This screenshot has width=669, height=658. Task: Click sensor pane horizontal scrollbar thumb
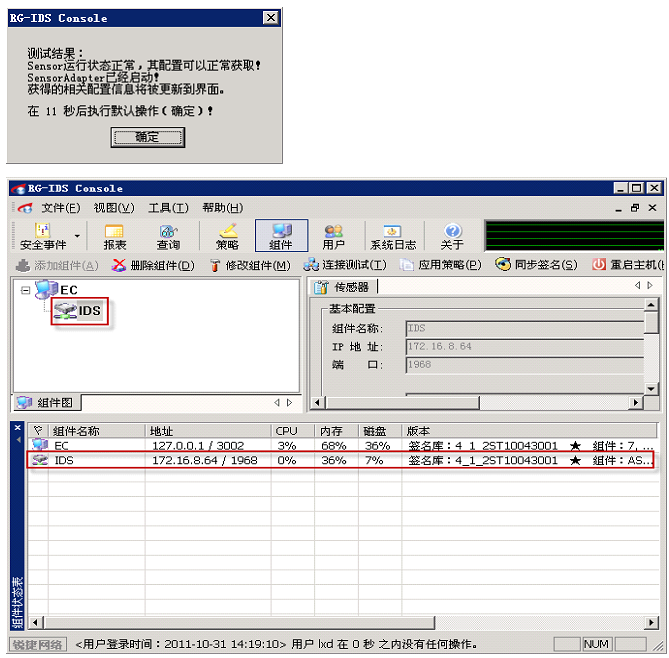[x=402, y=402]
